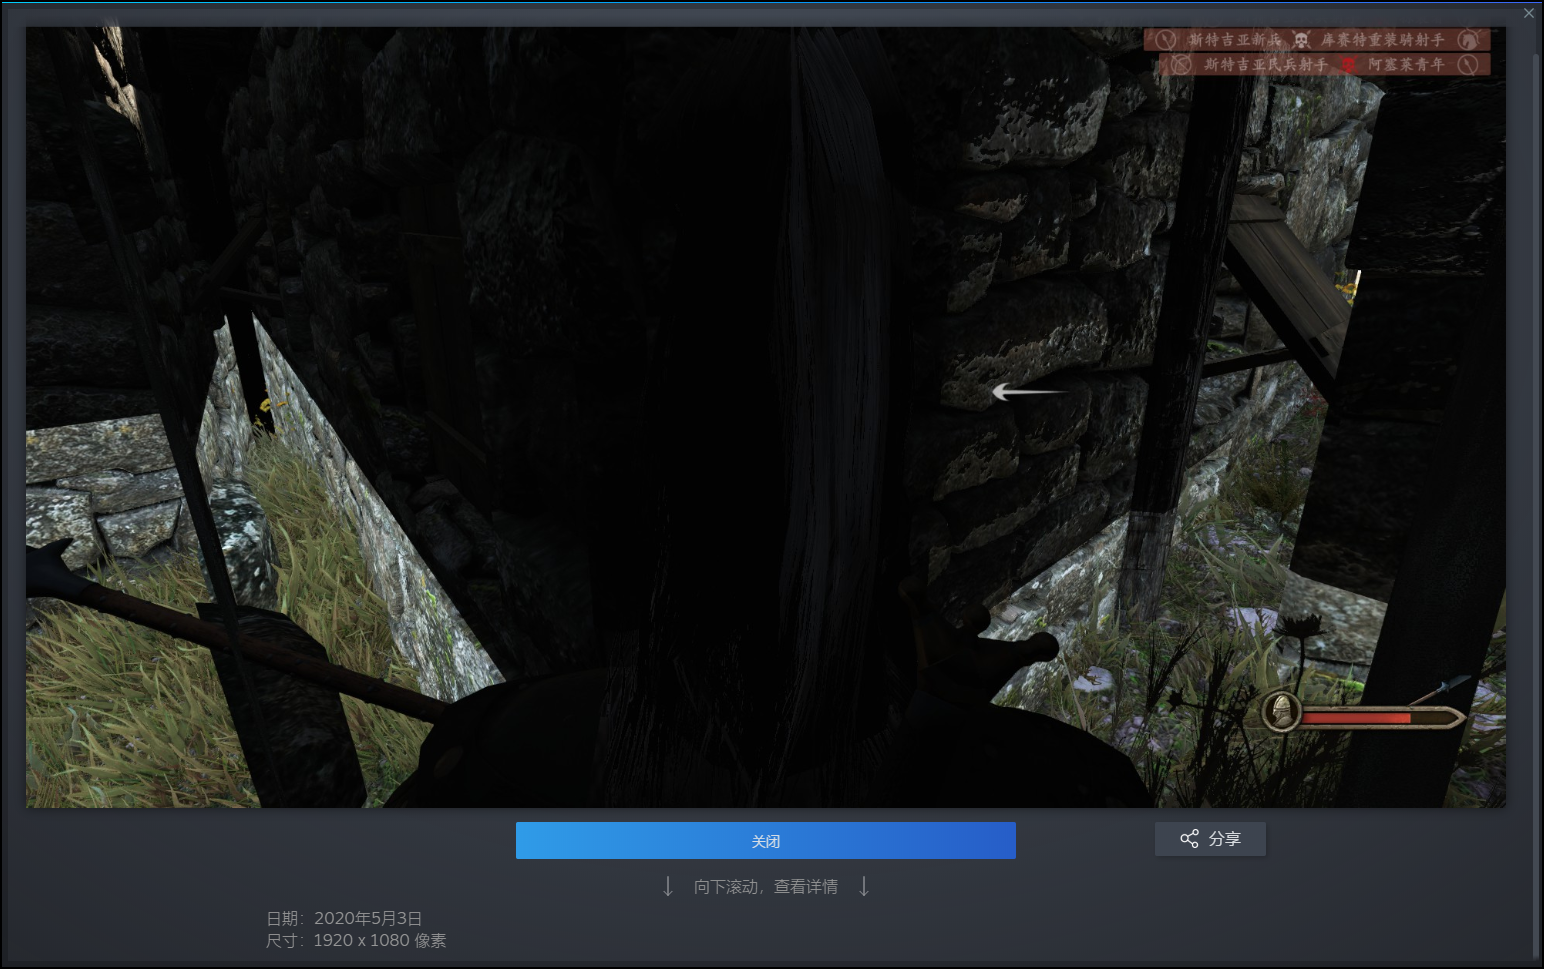Click the helmet portrait icon beside the health bar
The image size is (1544, 969).
pos(1281,712)
